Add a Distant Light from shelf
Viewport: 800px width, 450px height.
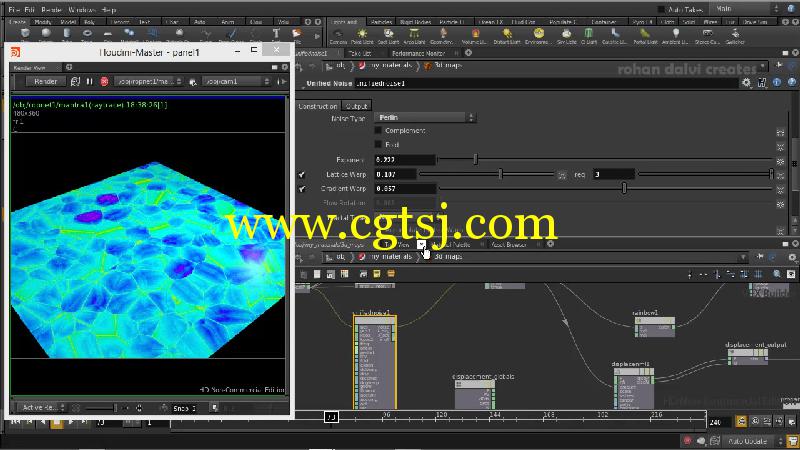click(x=507, y=36)
